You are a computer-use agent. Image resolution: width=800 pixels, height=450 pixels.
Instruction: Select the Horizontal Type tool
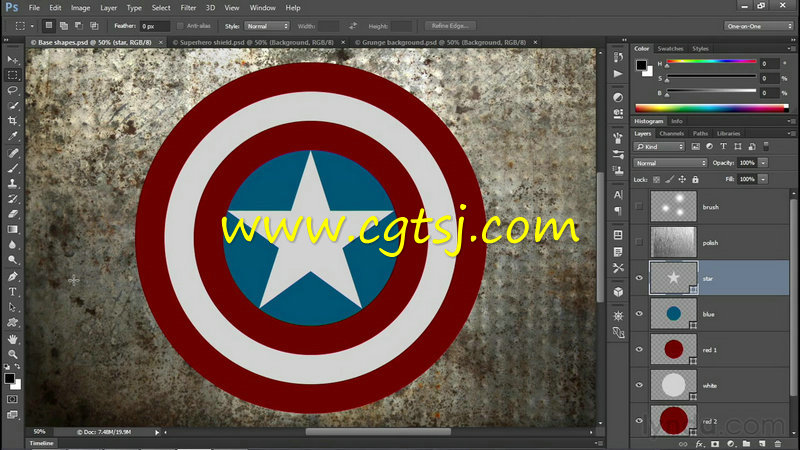coord(13,292)
